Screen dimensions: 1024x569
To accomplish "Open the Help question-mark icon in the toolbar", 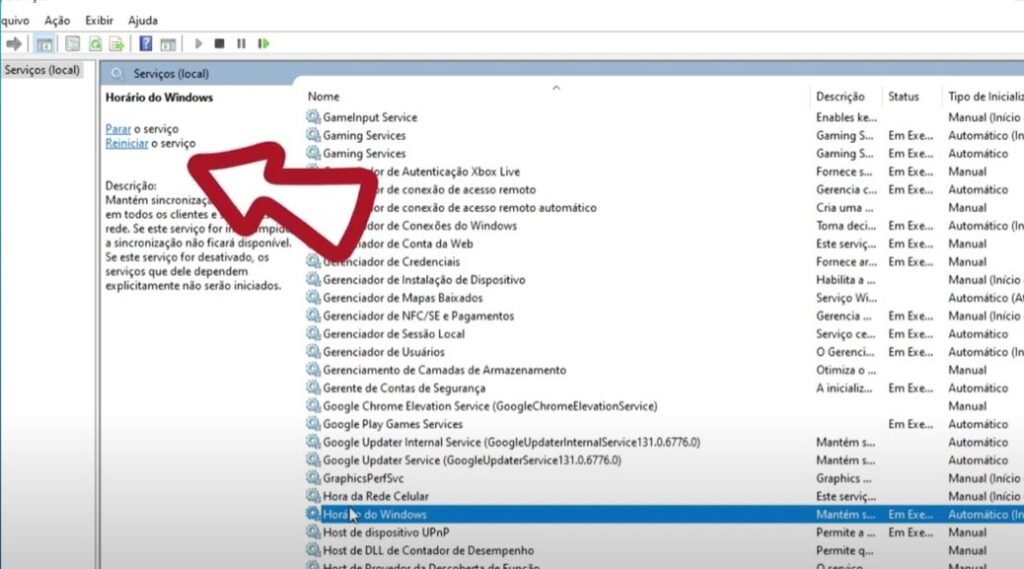I will (146, 44).
